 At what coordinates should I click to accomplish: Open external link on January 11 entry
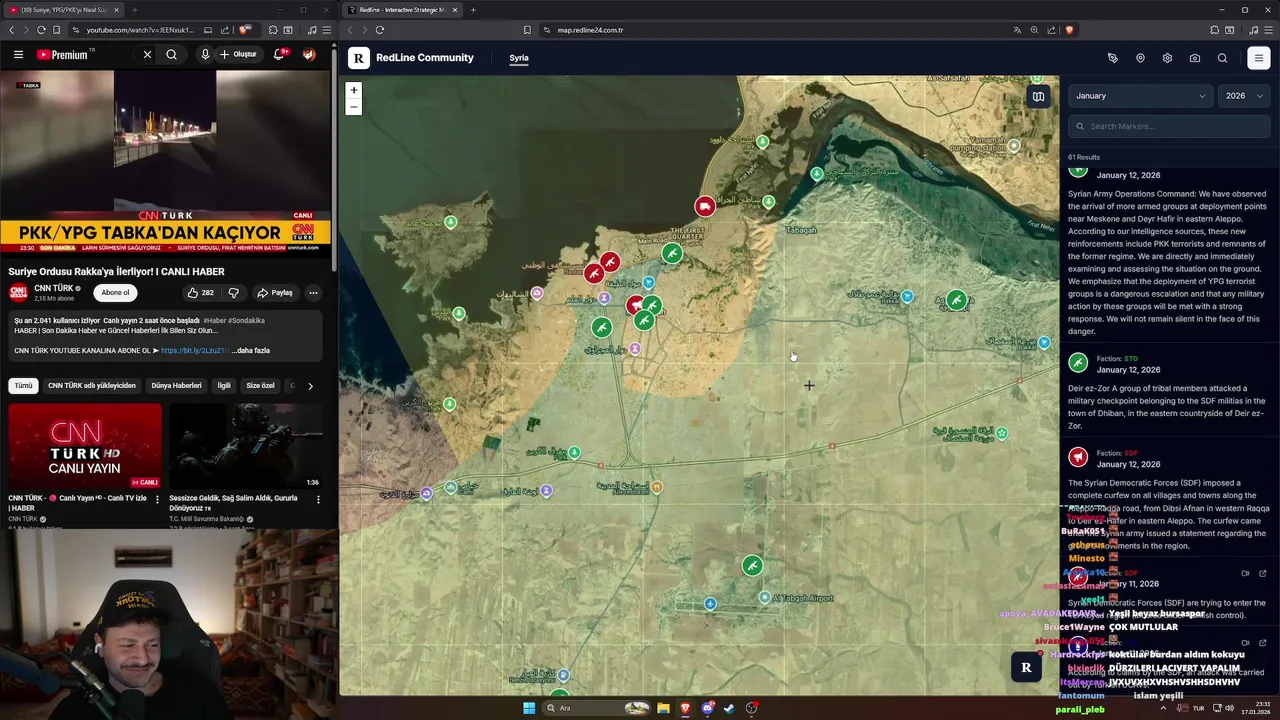tap(1263, 574)
